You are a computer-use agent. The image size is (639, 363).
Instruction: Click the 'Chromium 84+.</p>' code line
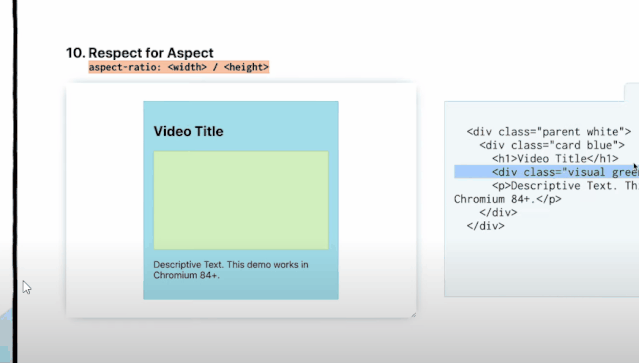tap(508, 199)
